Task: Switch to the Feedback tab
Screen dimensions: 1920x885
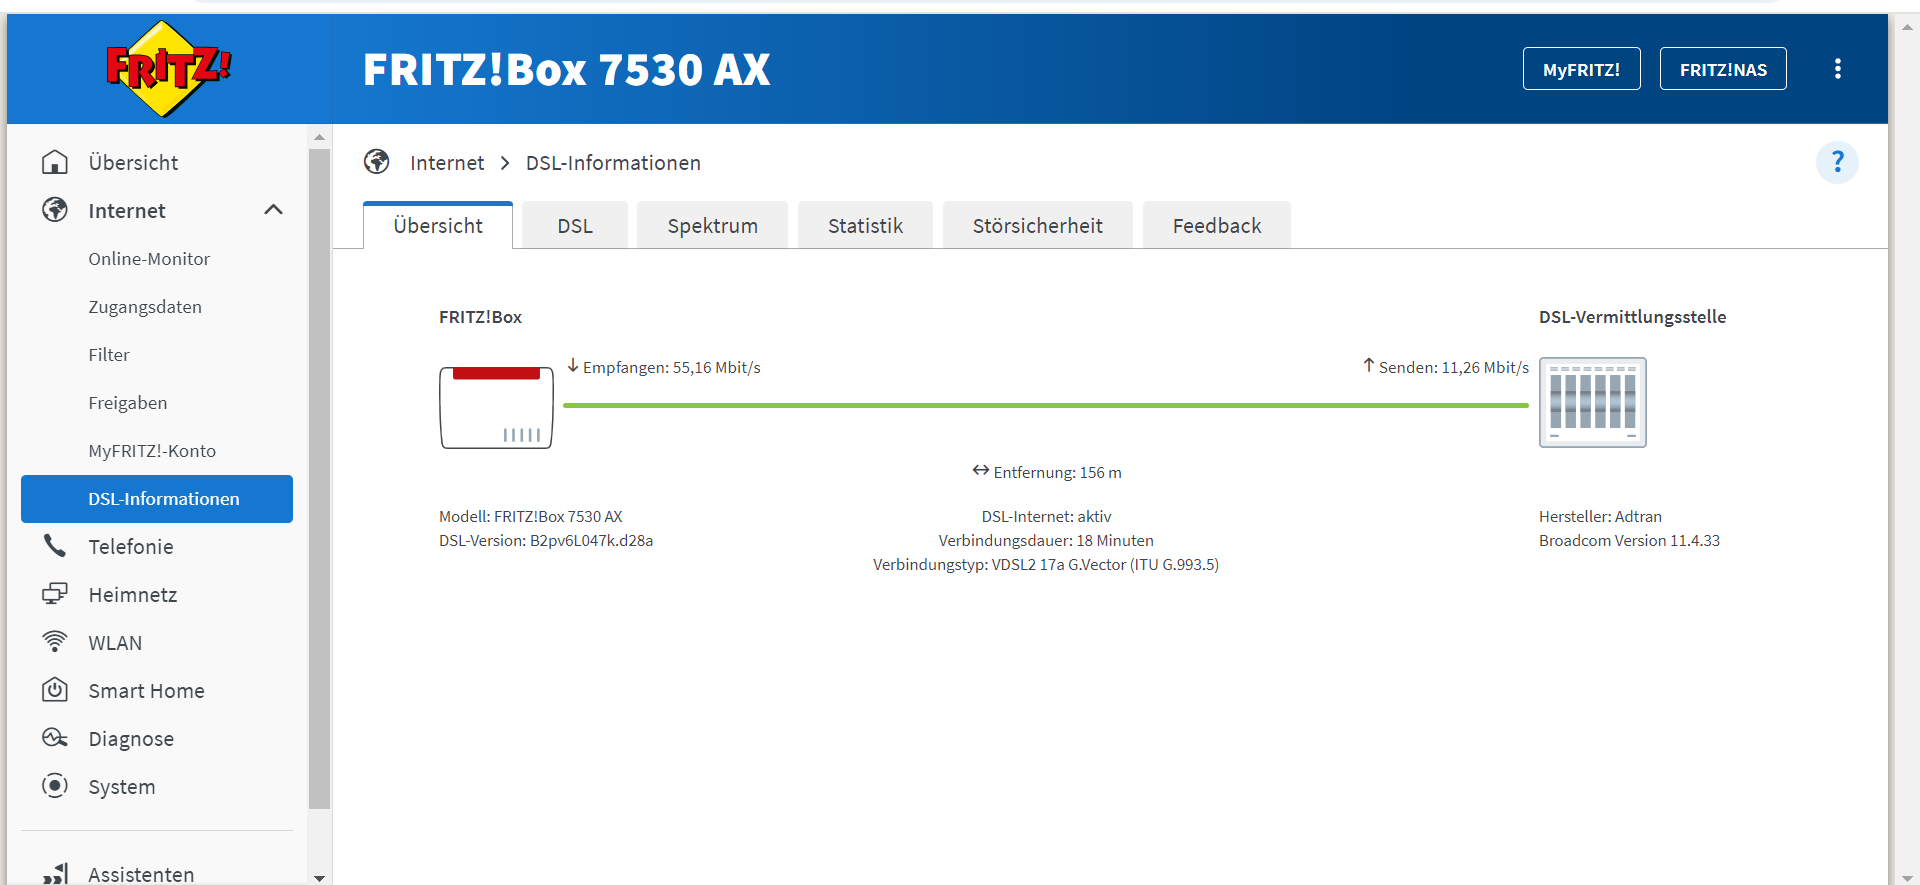Action: 1216,226
